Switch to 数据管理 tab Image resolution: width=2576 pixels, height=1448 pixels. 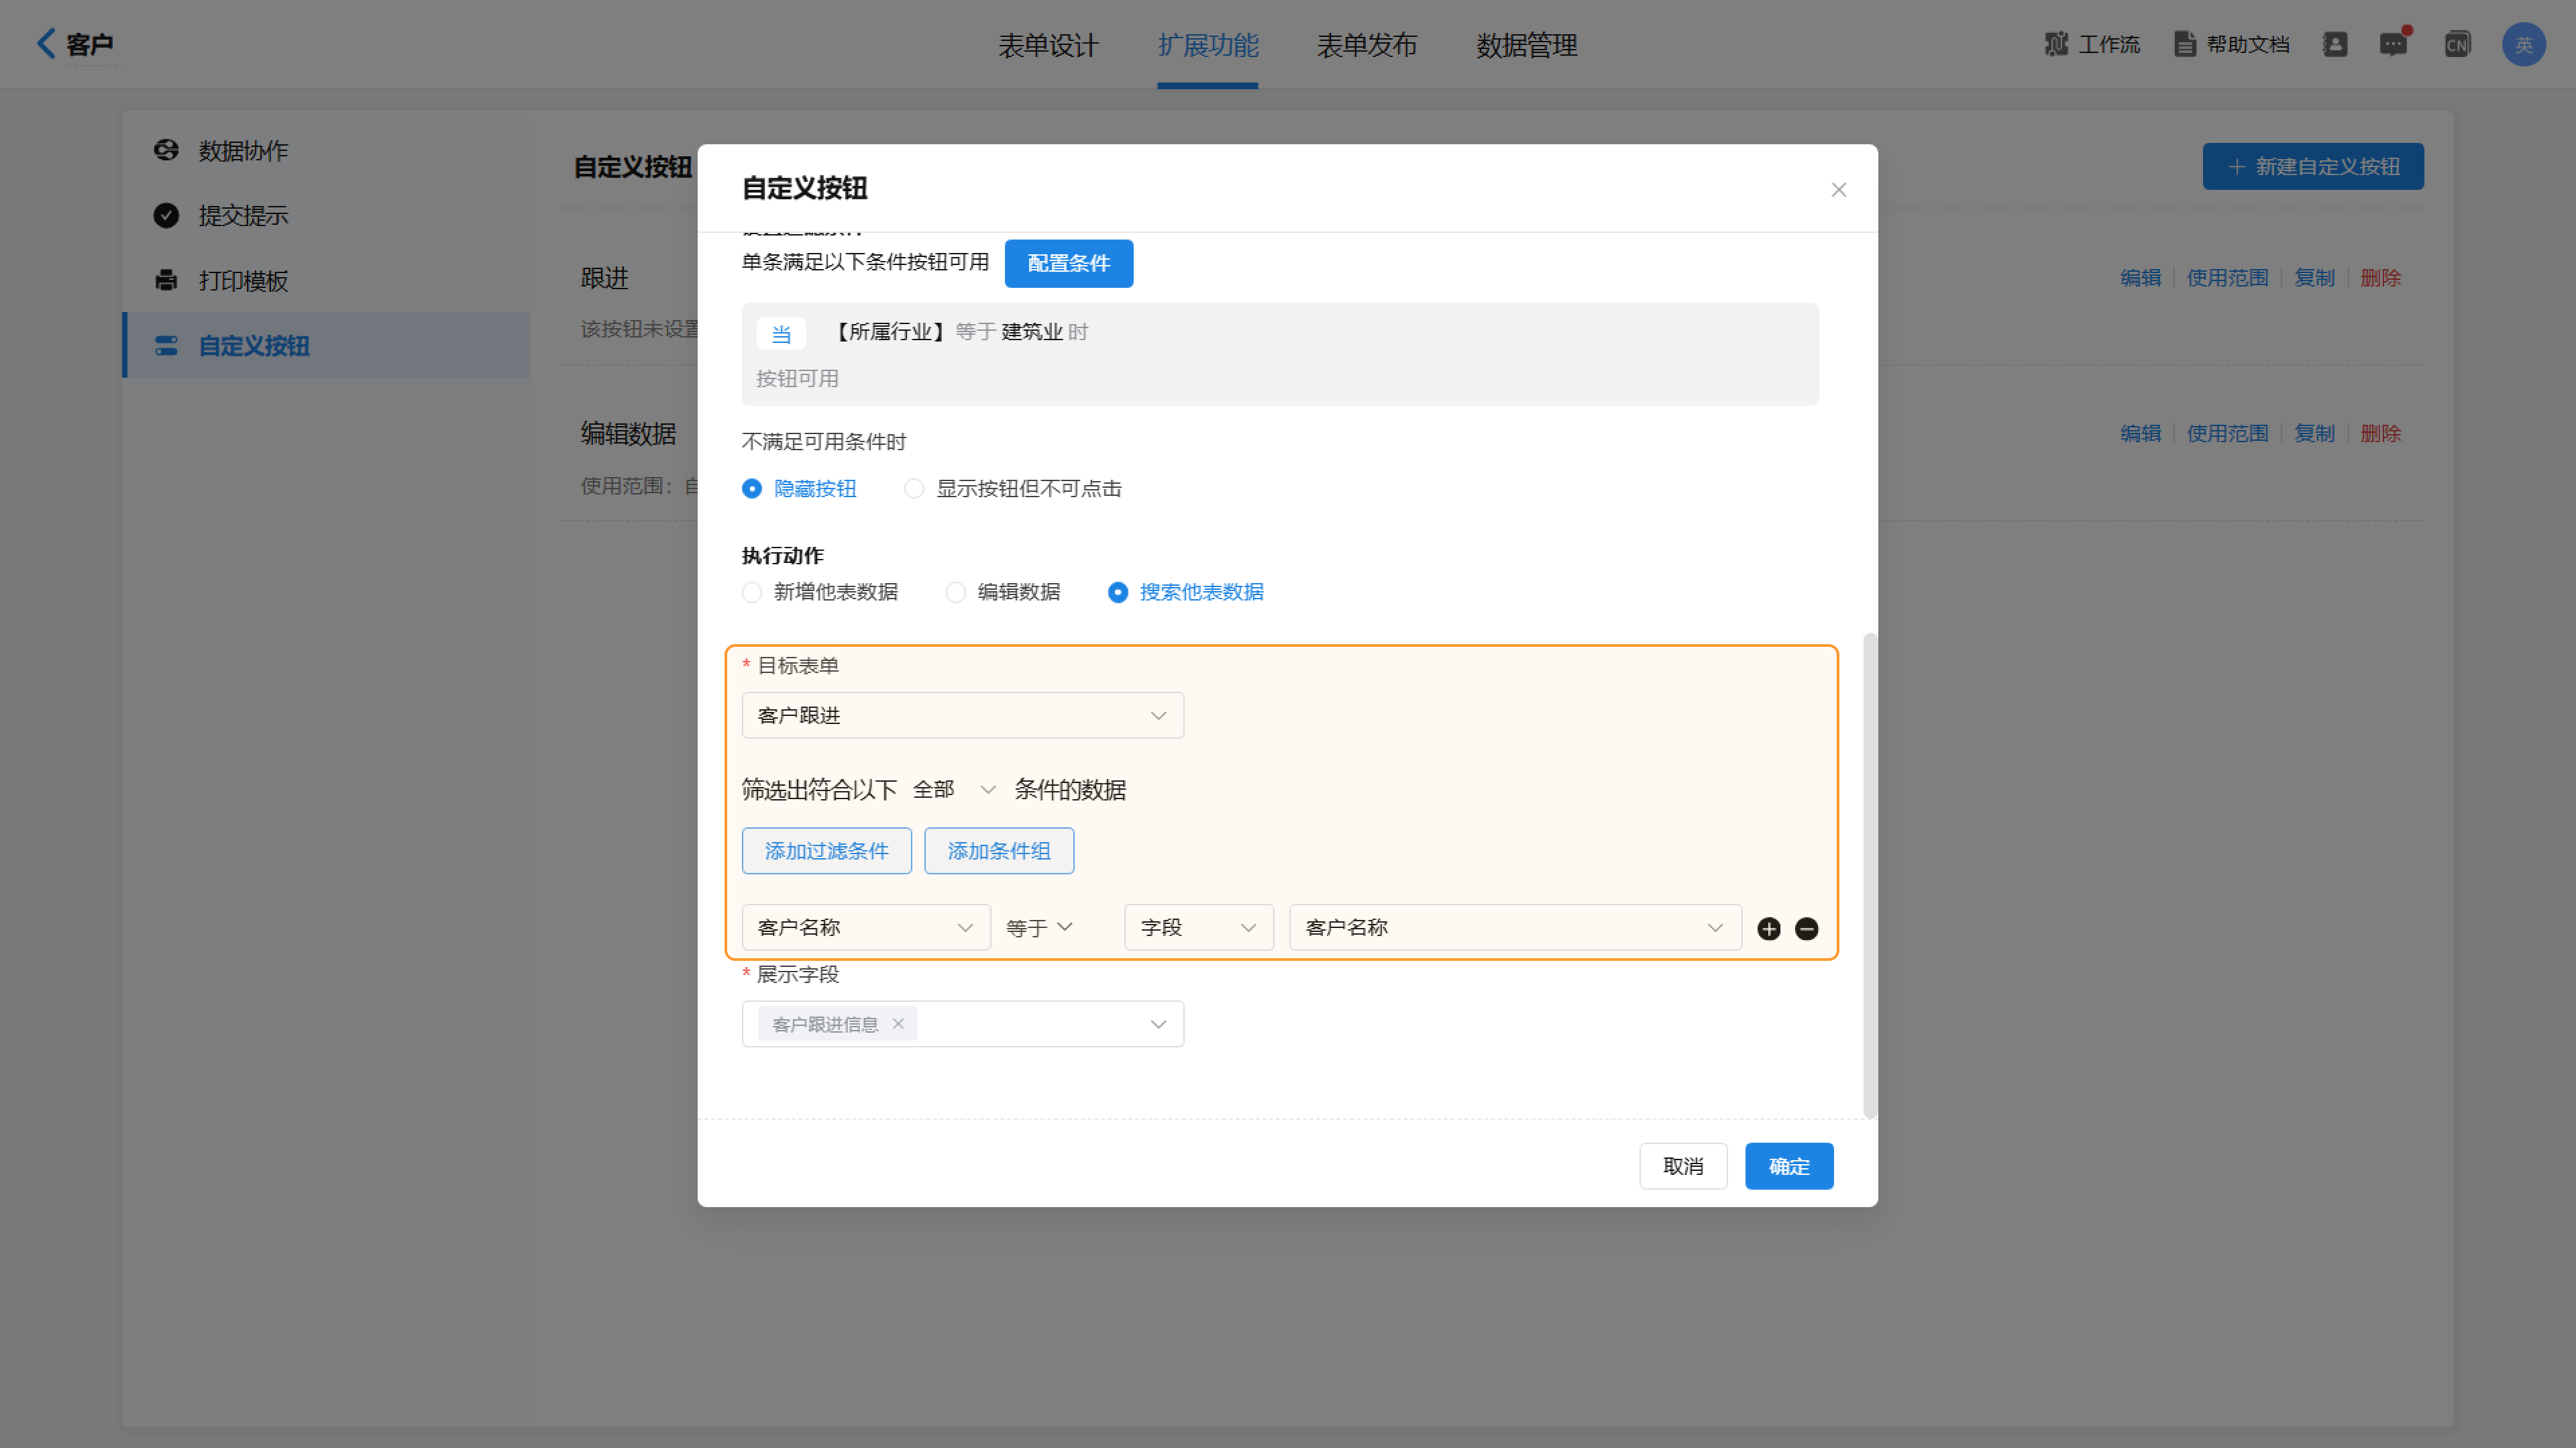1527,45
